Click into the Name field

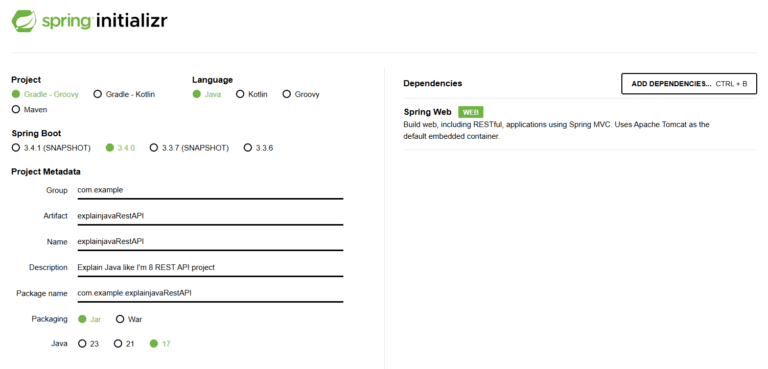tap(210, 242)
